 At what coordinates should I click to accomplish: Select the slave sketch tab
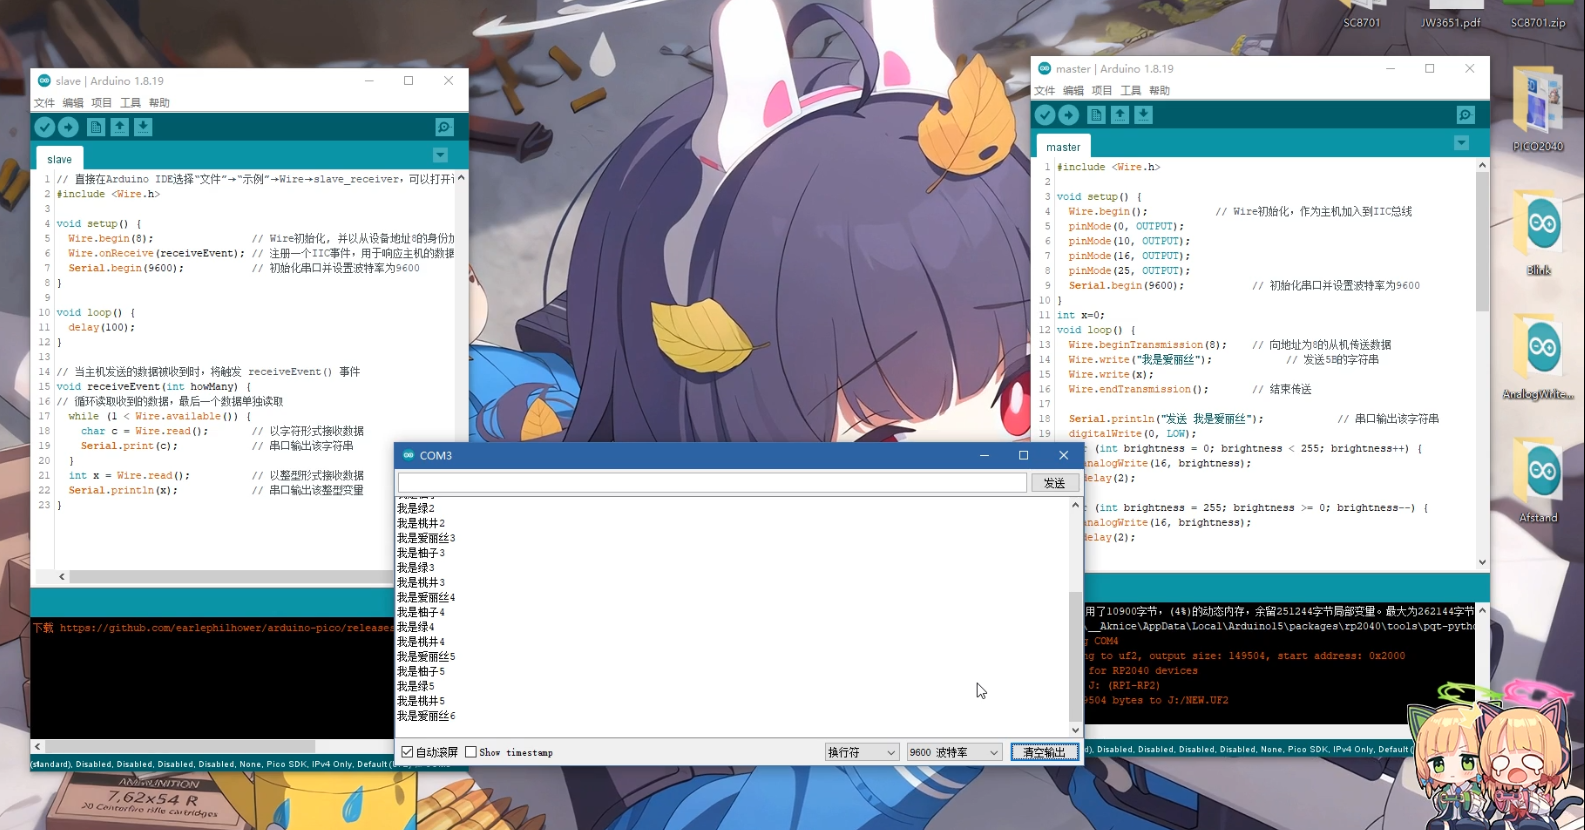(x=59, y=159)
